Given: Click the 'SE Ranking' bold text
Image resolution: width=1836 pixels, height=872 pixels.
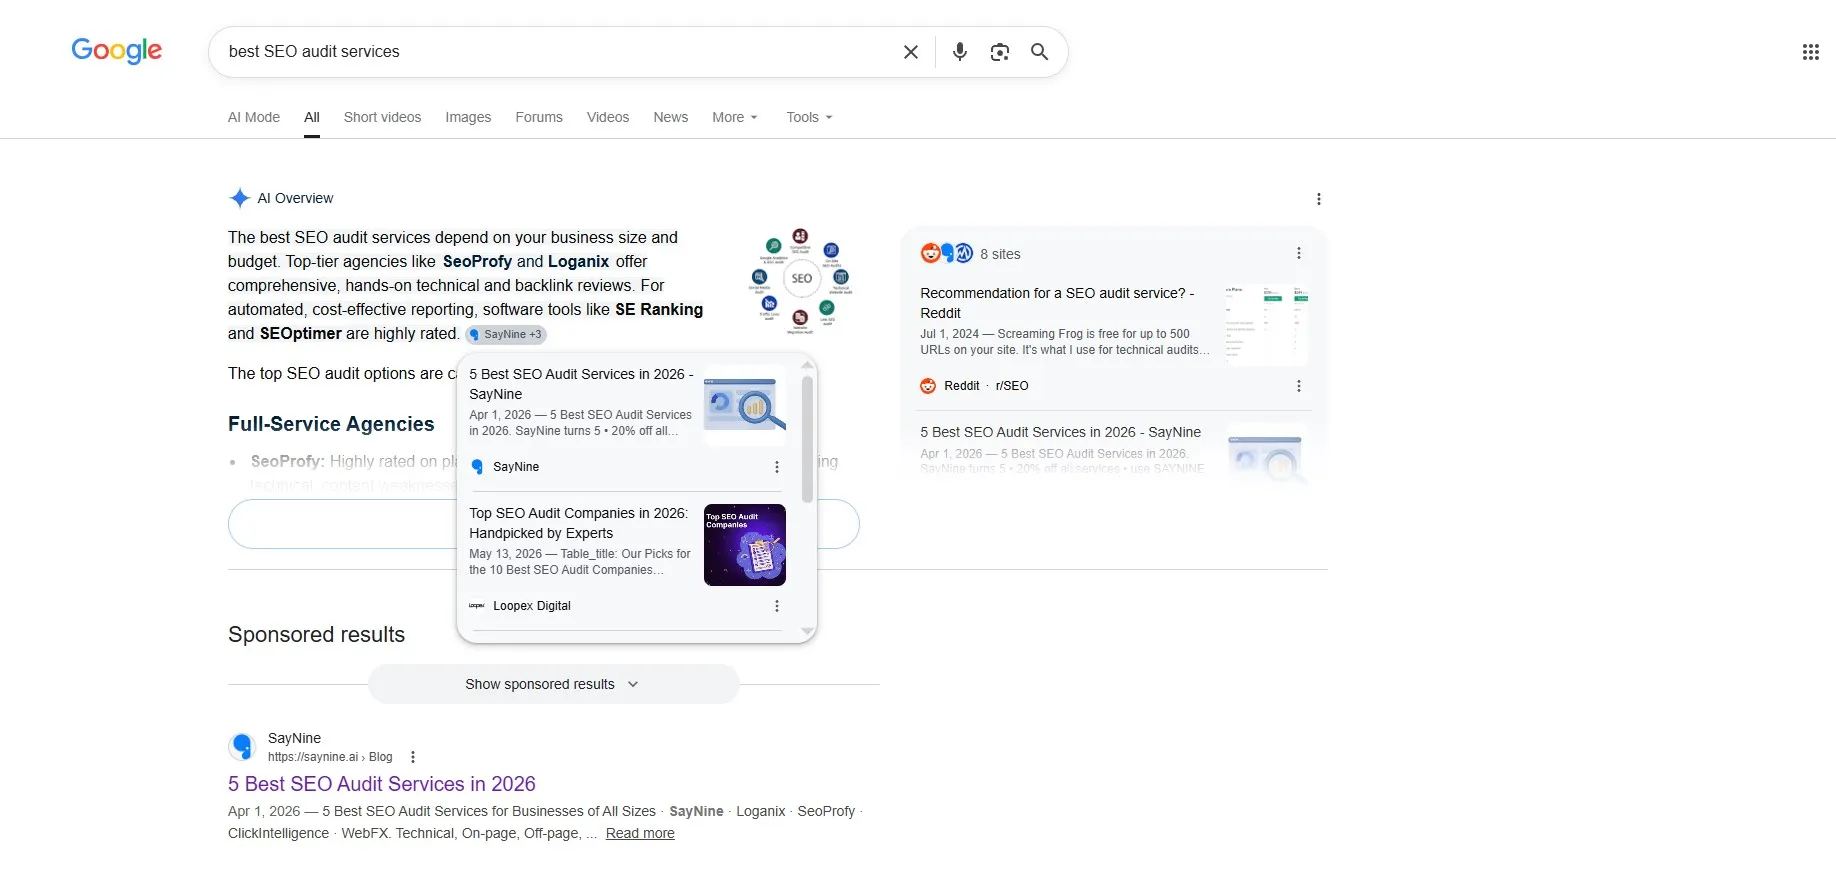Looking at the screenshot, I should coord(659,309).
